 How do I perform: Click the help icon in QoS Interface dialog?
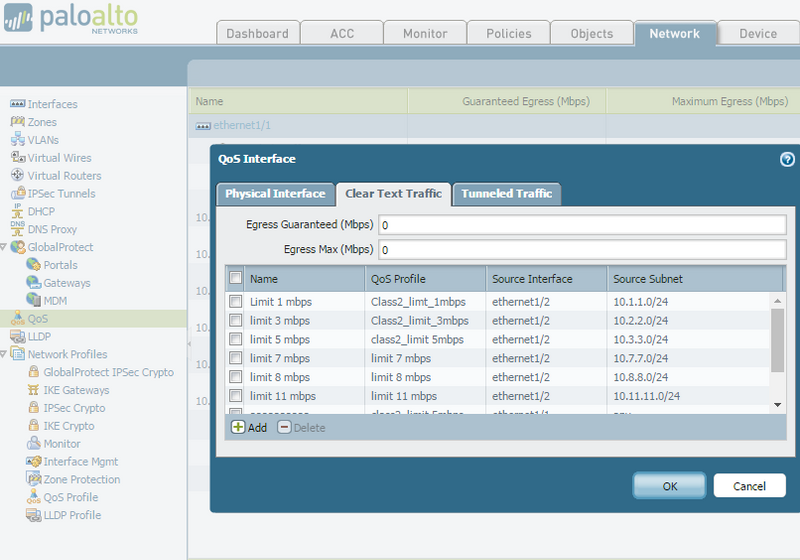tap(787, 159)
